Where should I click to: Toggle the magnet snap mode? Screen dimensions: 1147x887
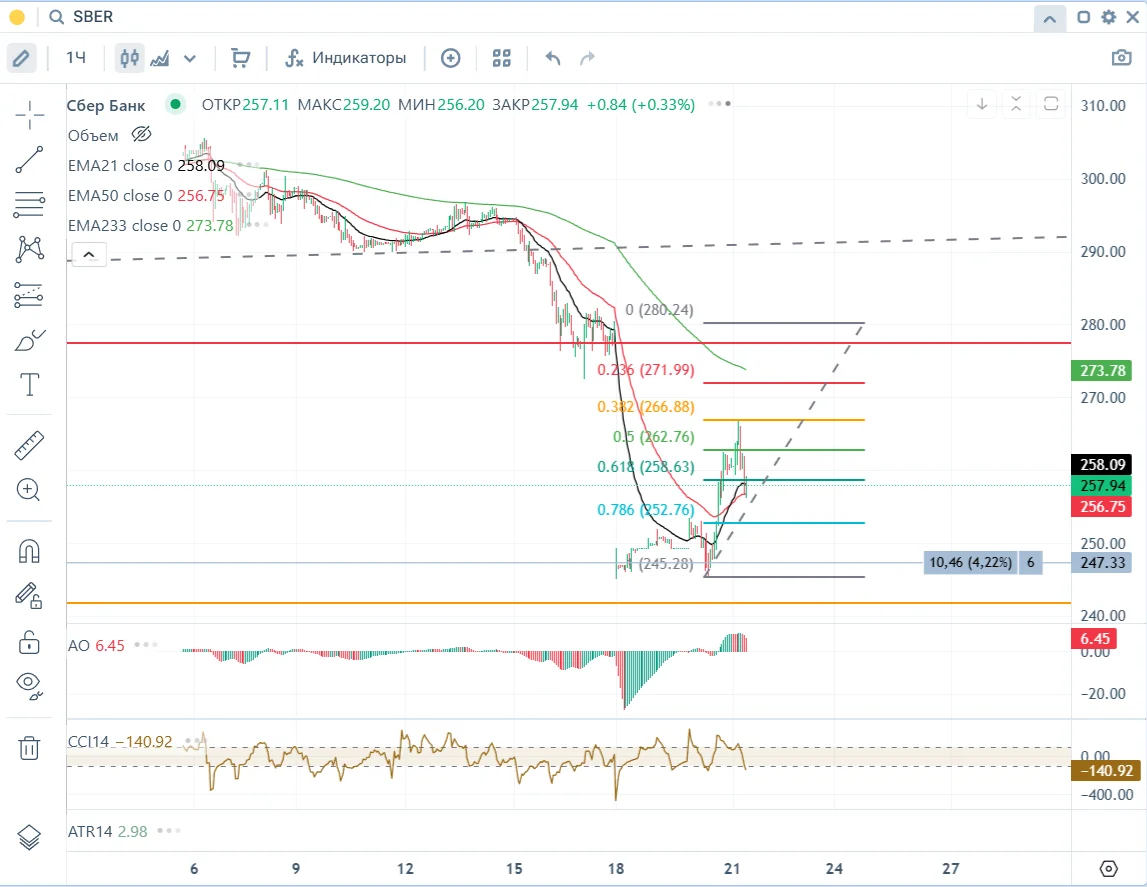pyautogui.click(x=29, y=551)
